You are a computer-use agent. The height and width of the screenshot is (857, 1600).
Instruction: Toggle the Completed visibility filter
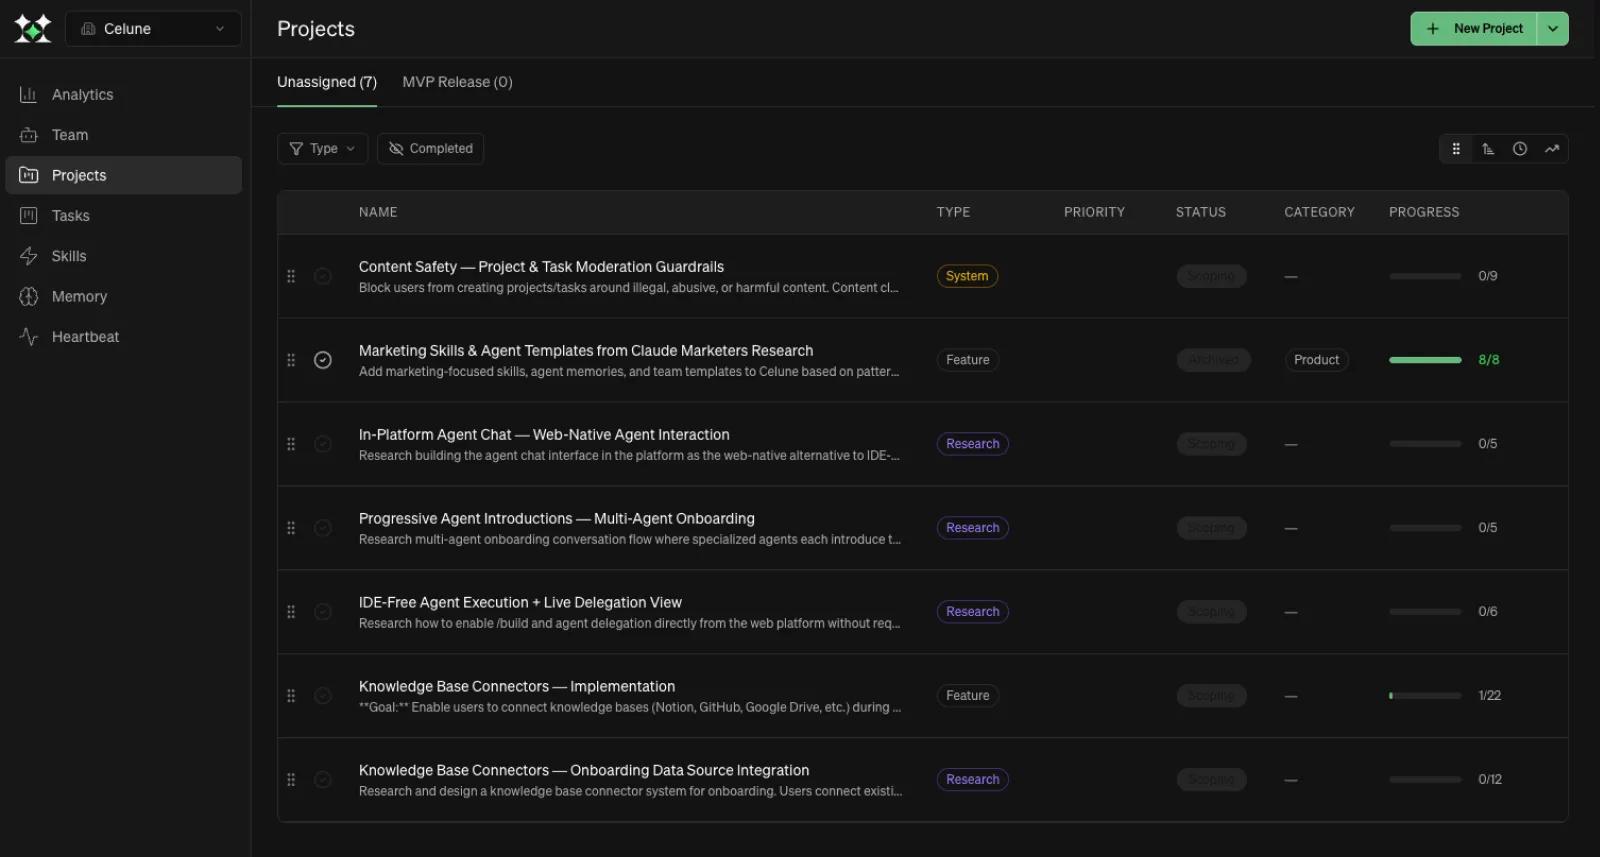coord(430,149)
